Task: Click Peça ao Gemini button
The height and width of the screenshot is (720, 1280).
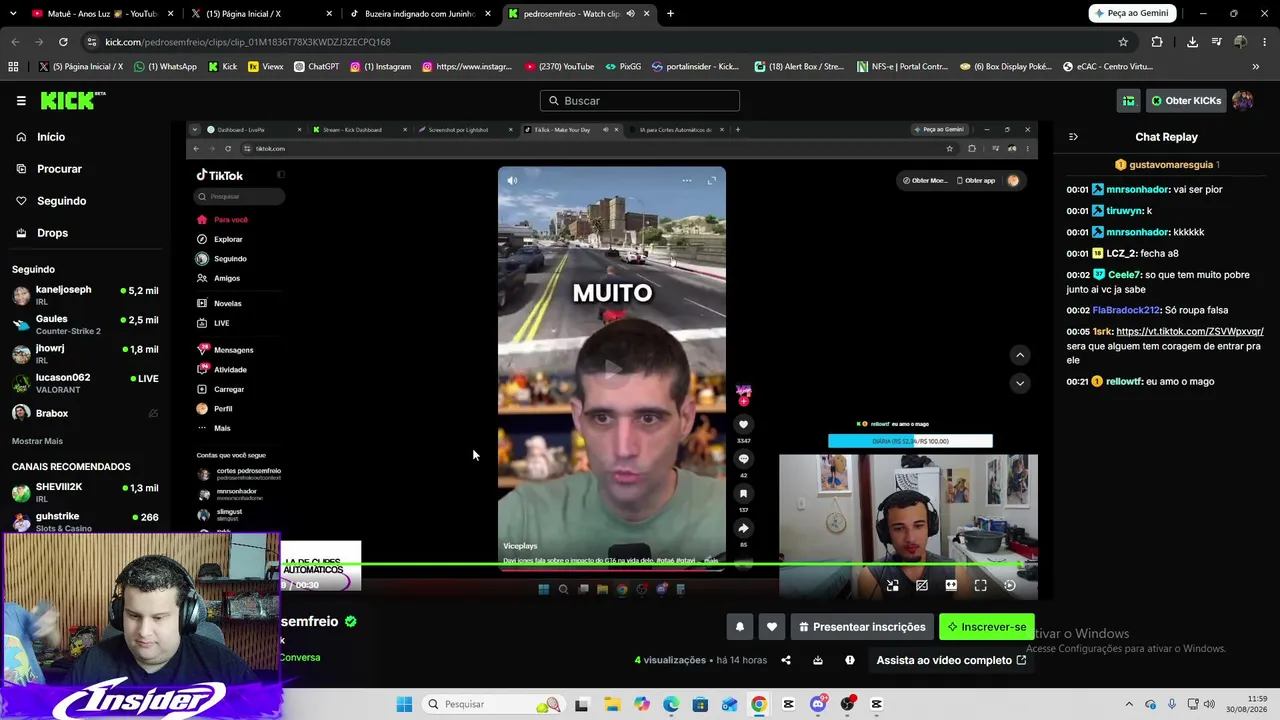Action: [1131, 13]
